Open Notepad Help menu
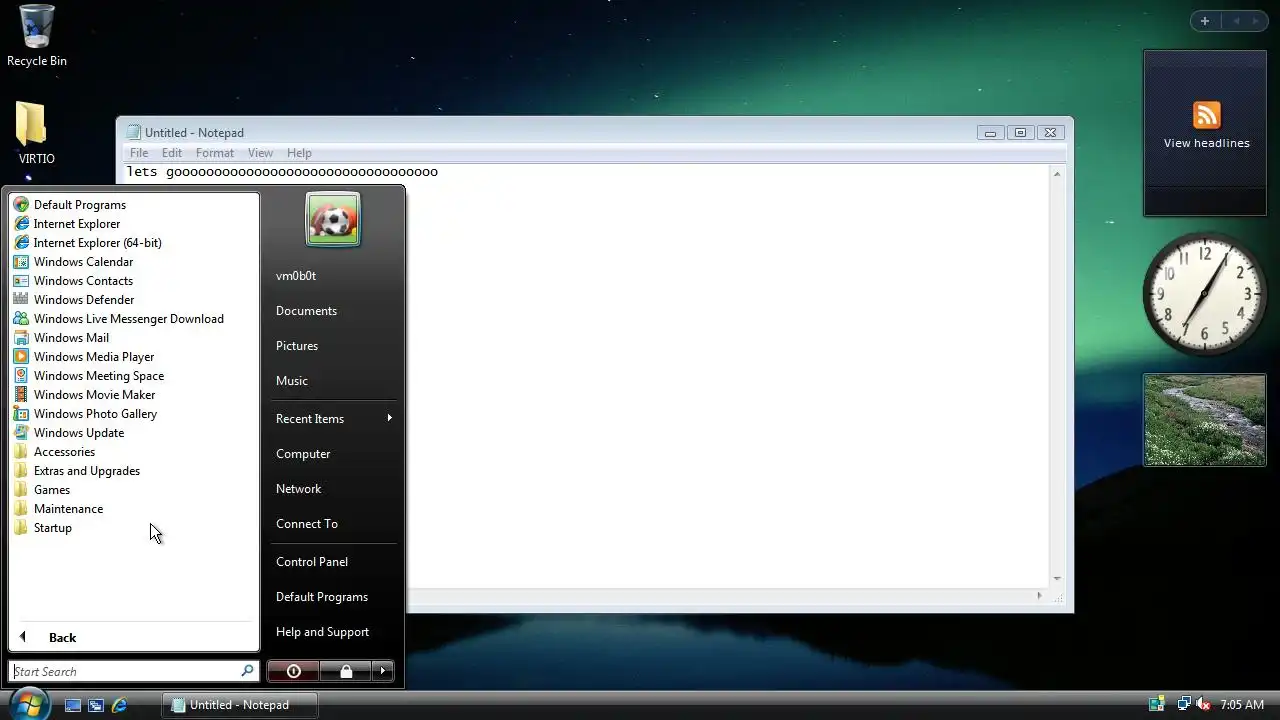Image resolution: width=1280 pixels, height=720 pixels. click(x=299, y=153)
